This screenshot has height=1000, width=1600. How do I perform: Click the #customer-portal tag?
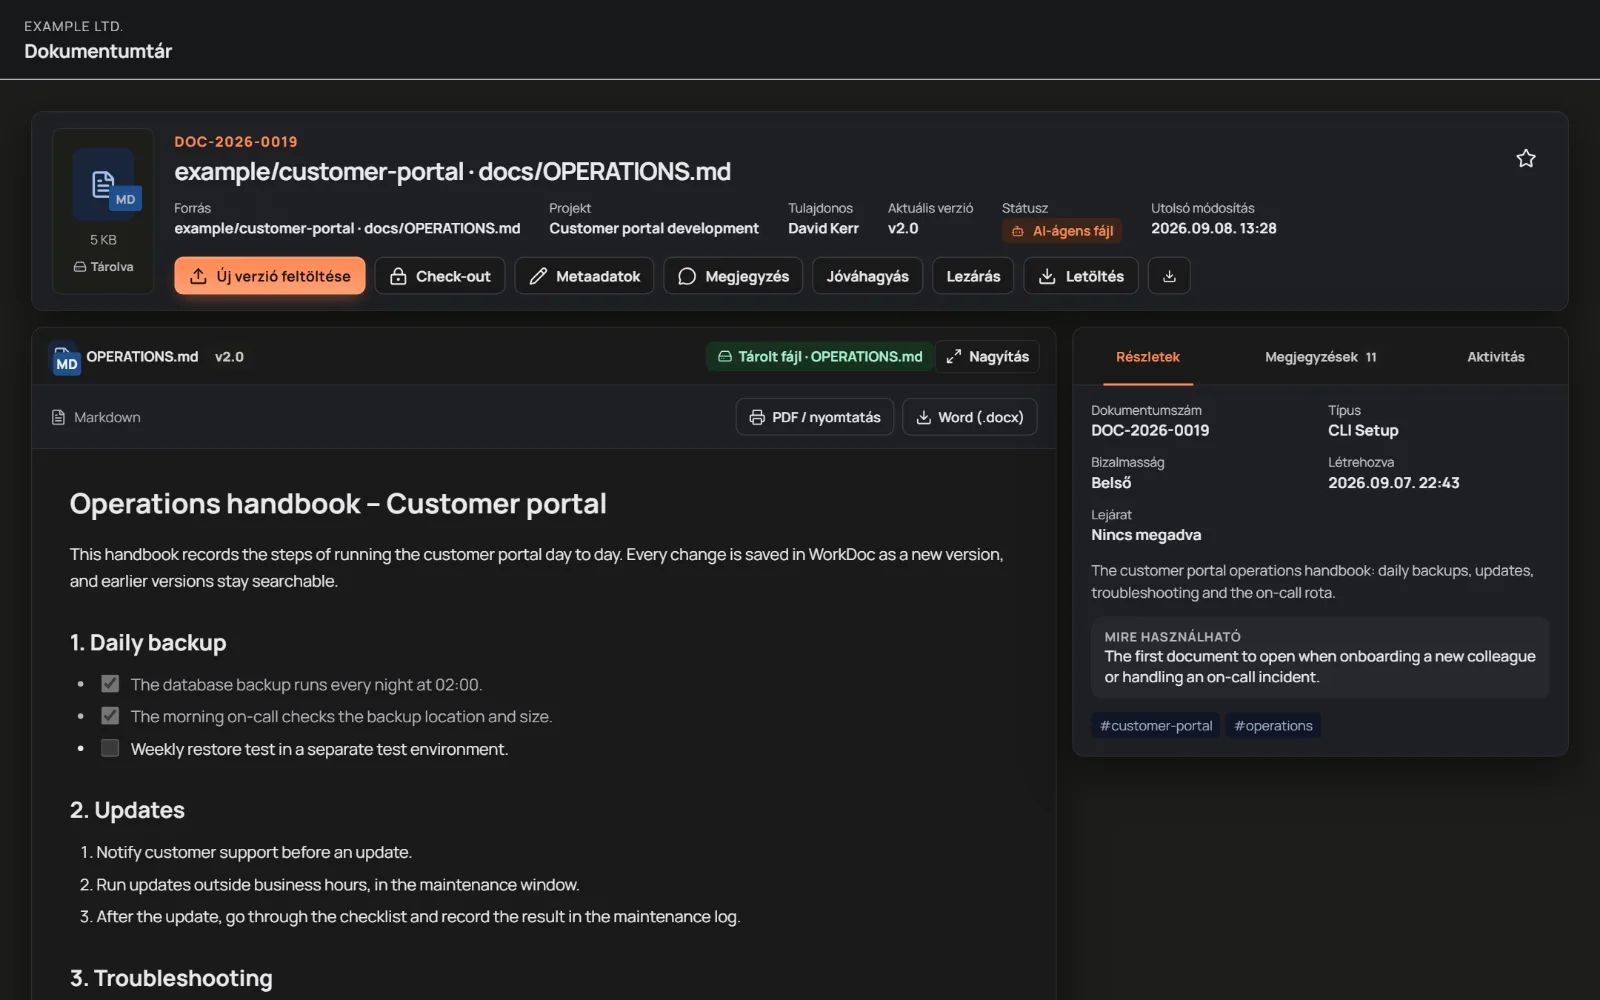point(1156,726)
